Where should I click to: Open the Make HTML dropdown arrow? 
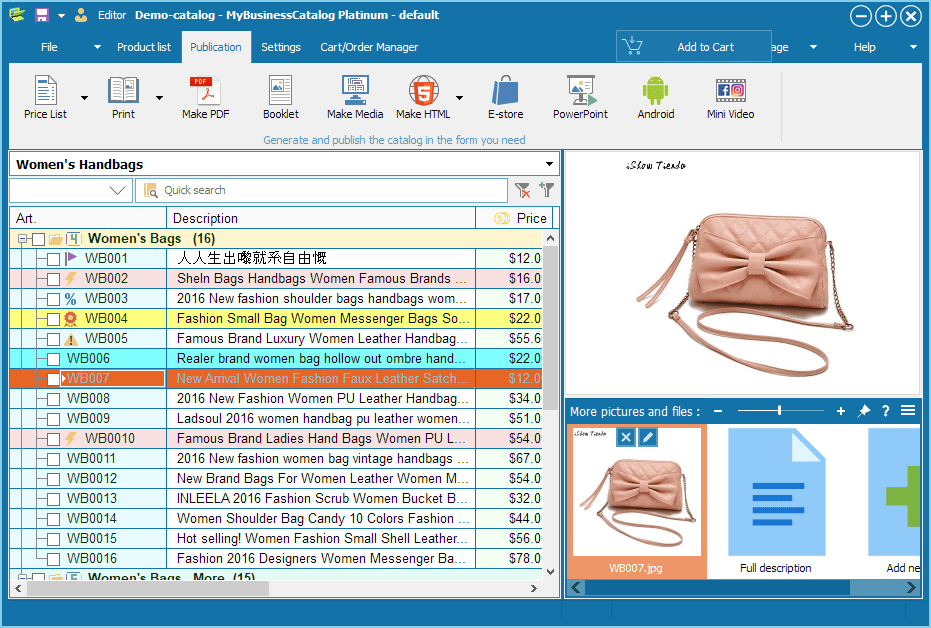click(x=459, y=98)
